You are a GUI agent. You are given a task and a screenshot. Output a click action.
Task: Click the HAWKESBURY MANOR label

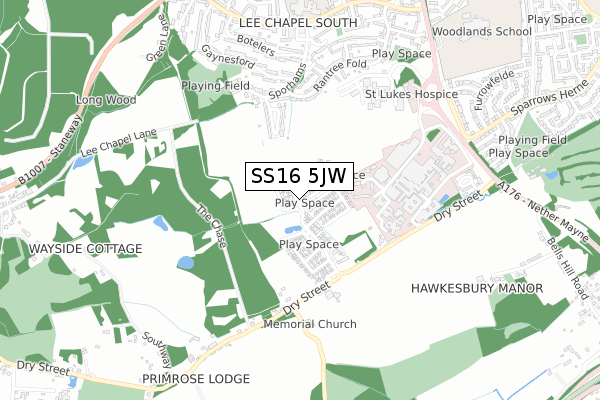pyautogui.click(x=477, y=288)
